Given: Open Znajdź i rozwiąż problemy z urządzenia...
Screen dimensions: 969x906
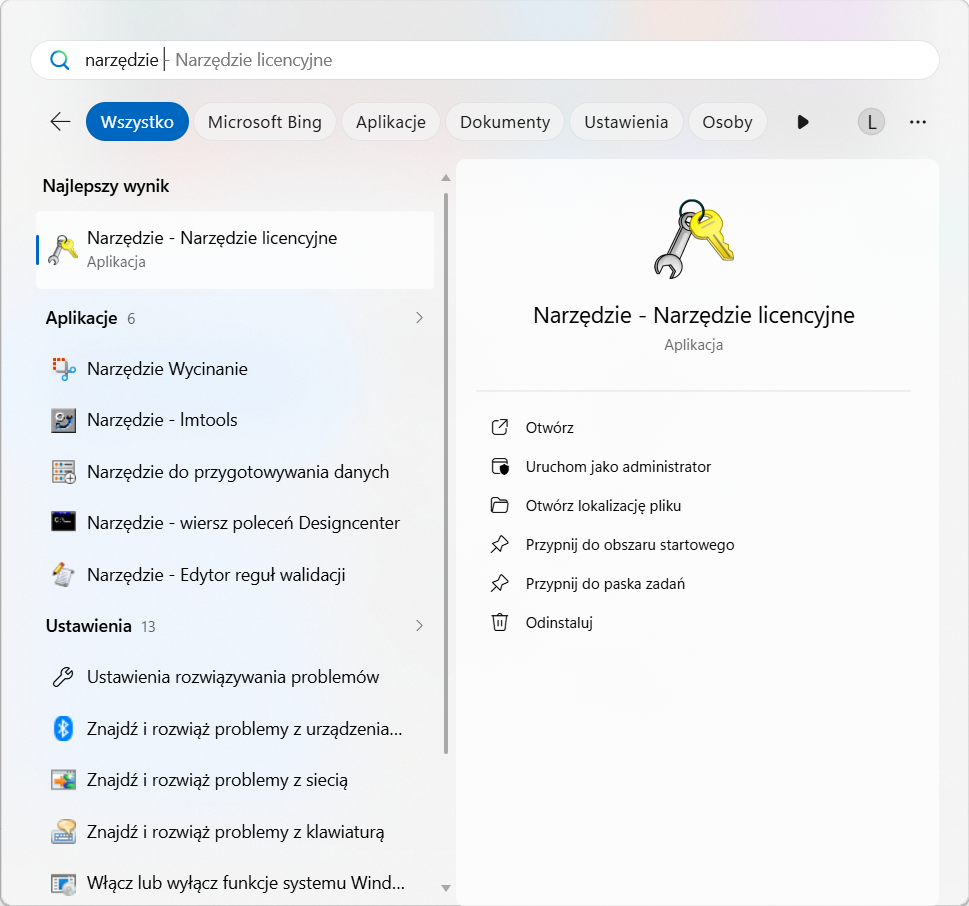Looking at the screenshot, I should (x=235, y=729).
